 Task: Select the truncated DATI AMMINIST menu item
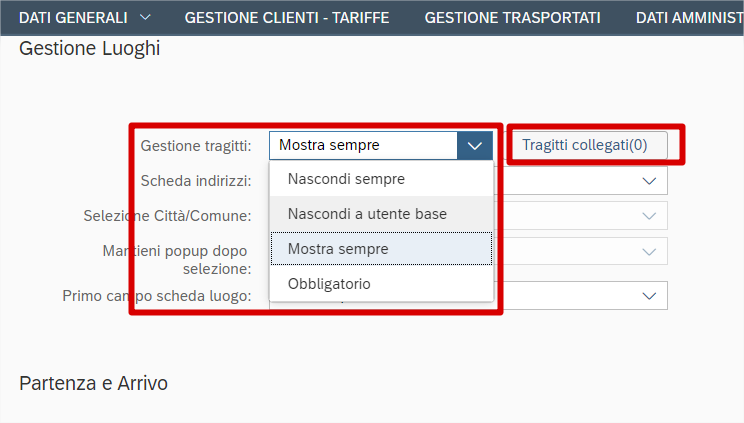[688, 17]
